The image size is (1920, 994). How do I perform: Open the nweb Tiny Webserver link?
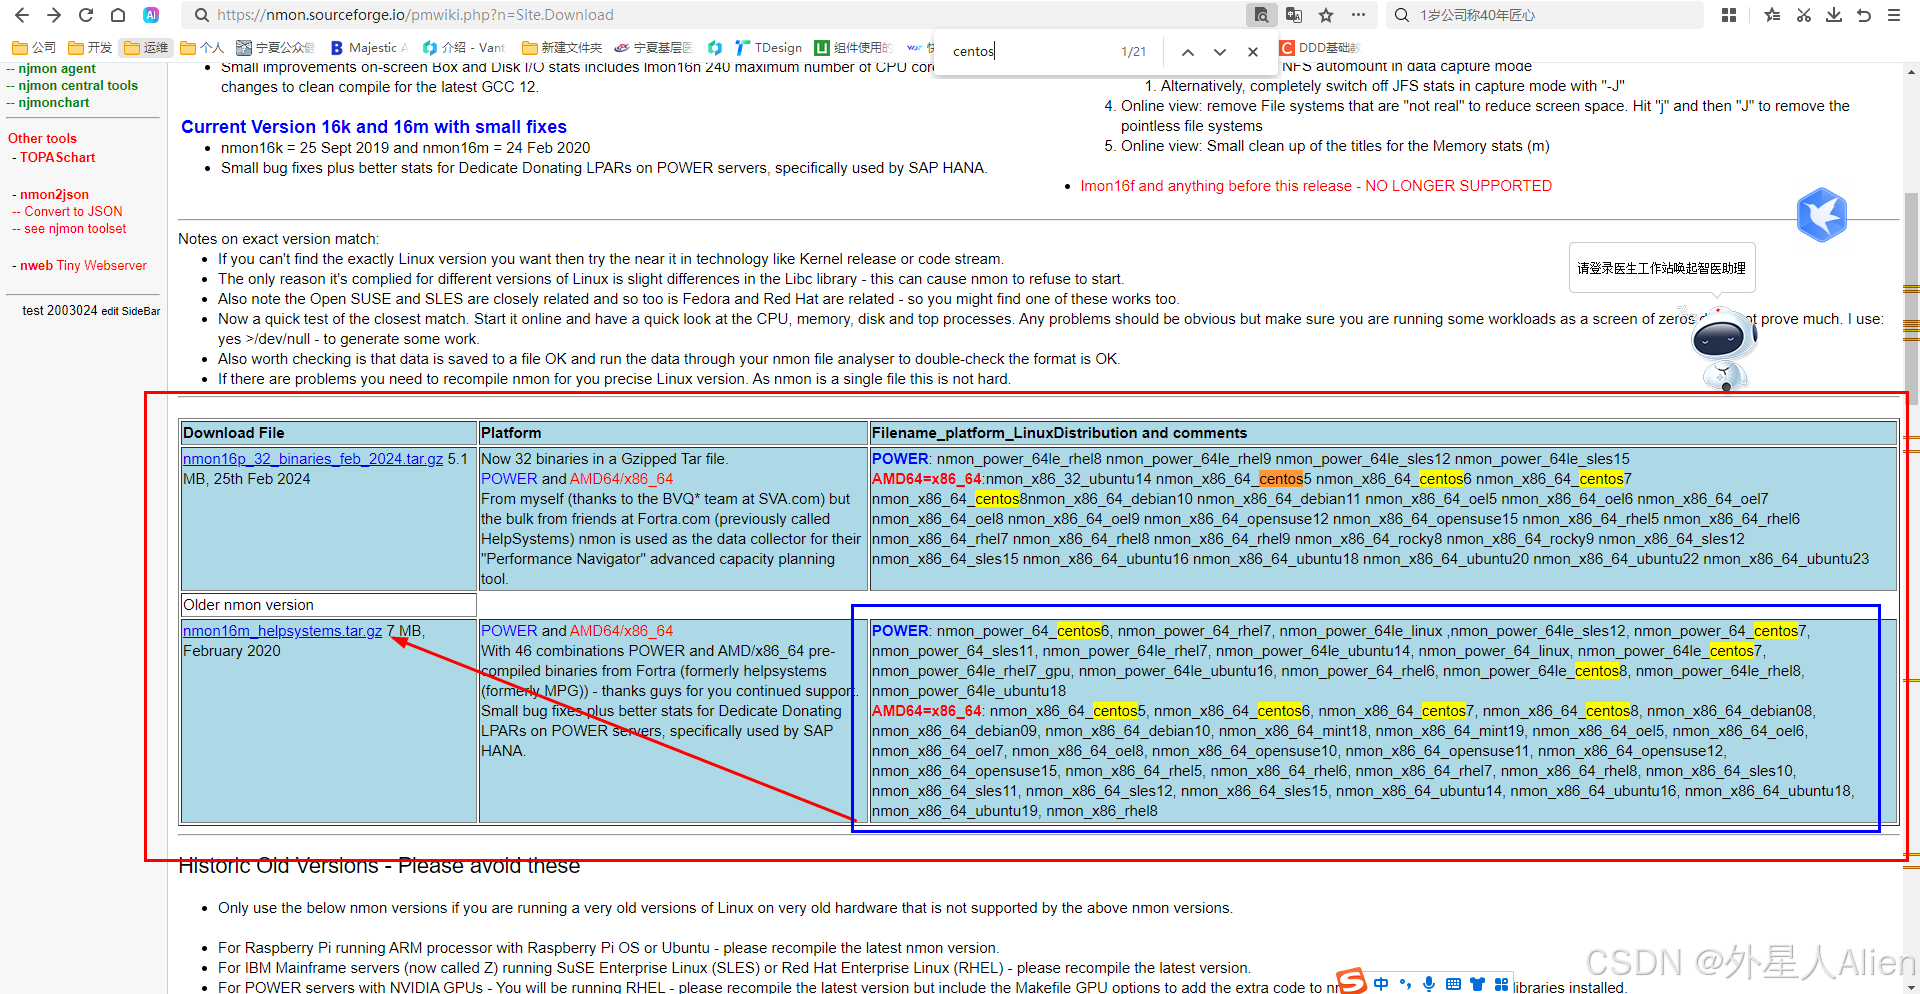[83, 266]
